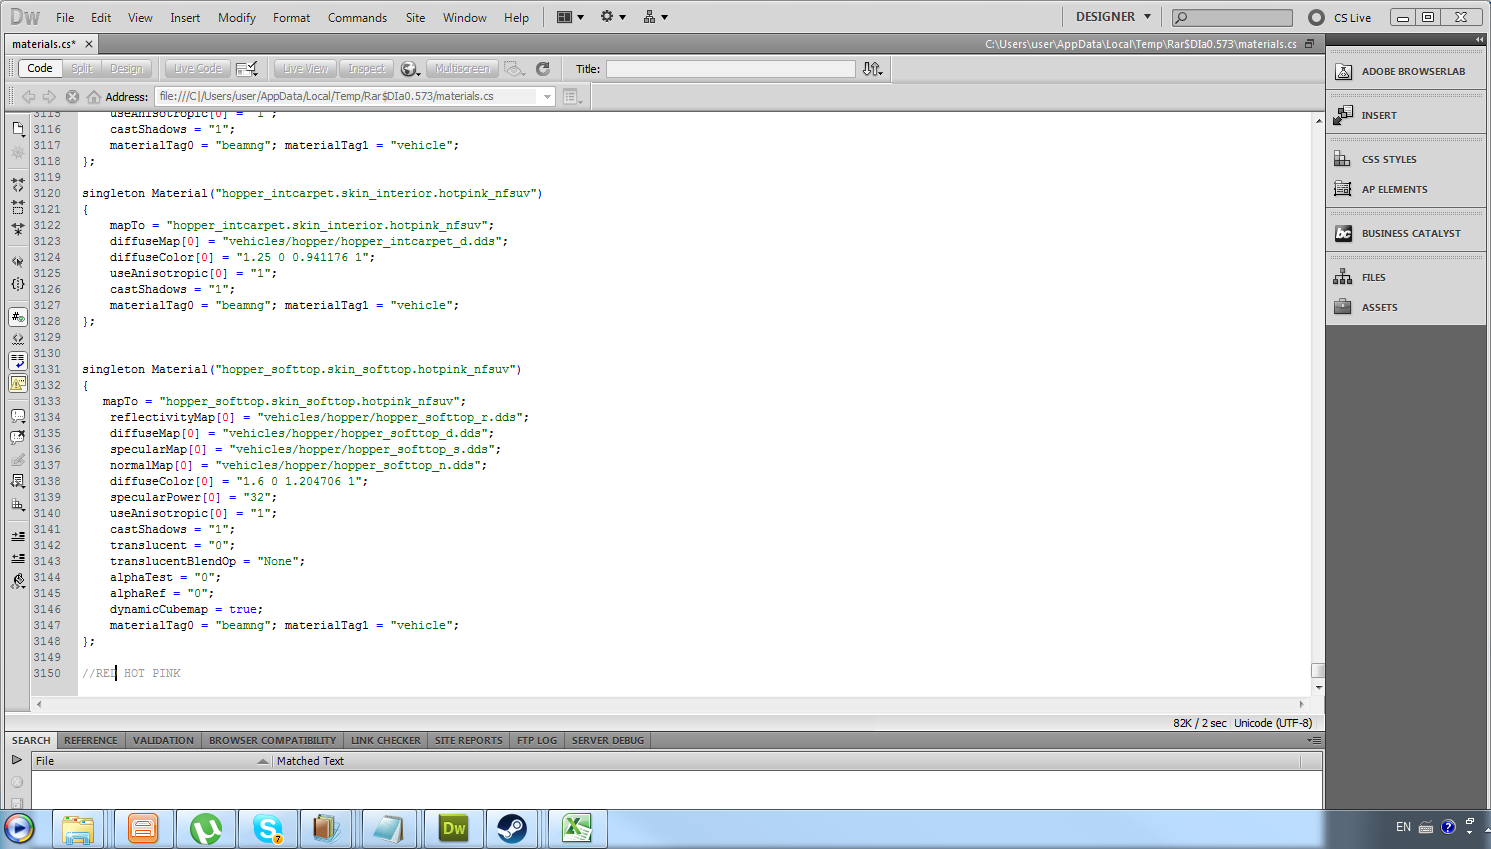The image size is (1491, 849).
Task: Open Preview in Browser globe icon
Action: 409,69
